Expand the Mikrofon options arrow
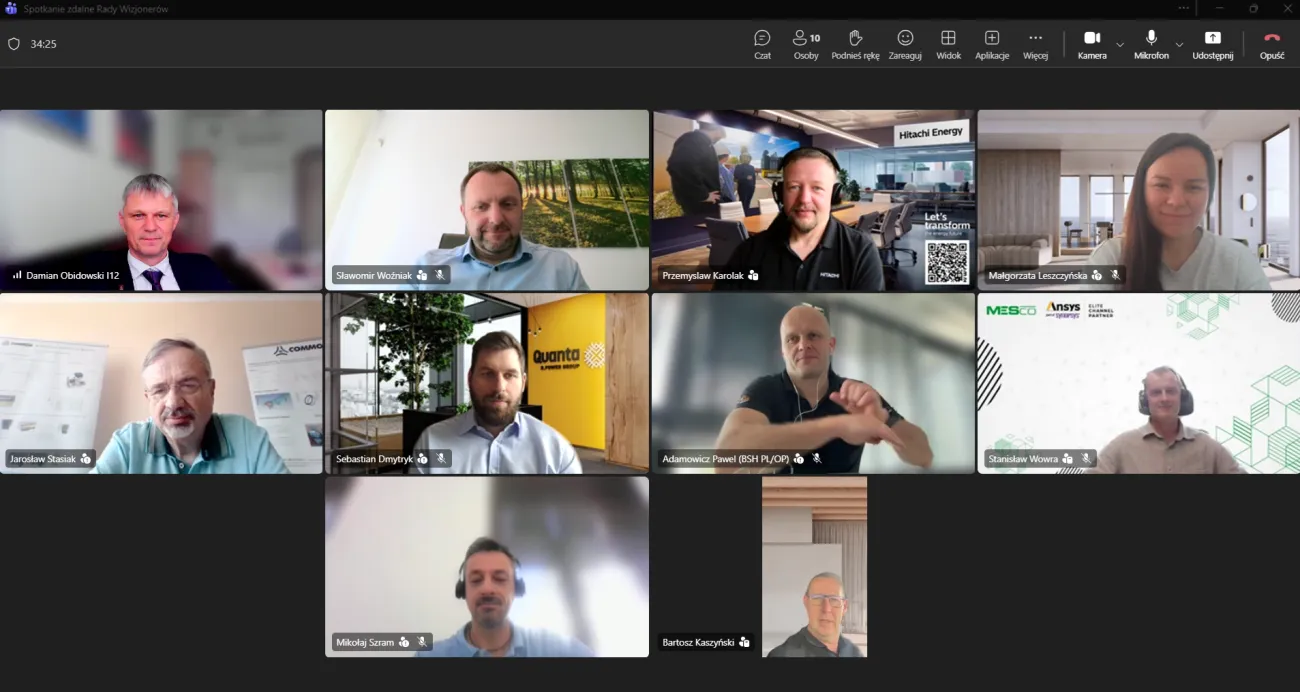The image size is (1300, 692). [x=1179, y=44]
